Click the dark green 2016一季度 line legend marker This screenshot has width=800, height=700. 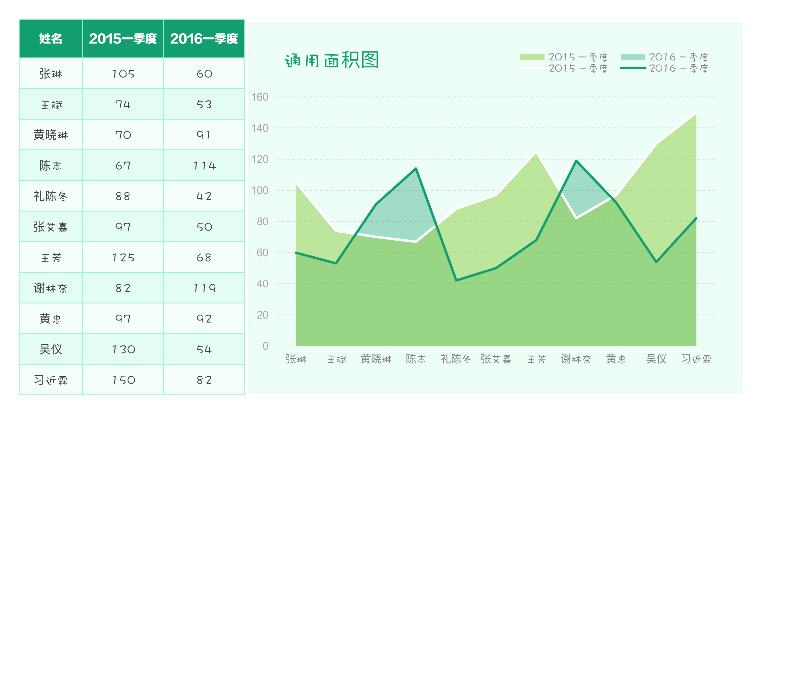633,68
